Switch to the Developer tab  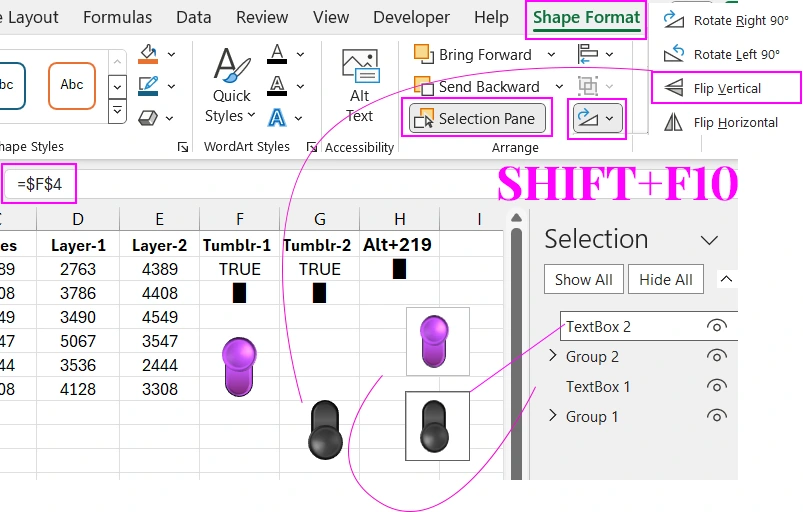point(411,17)
